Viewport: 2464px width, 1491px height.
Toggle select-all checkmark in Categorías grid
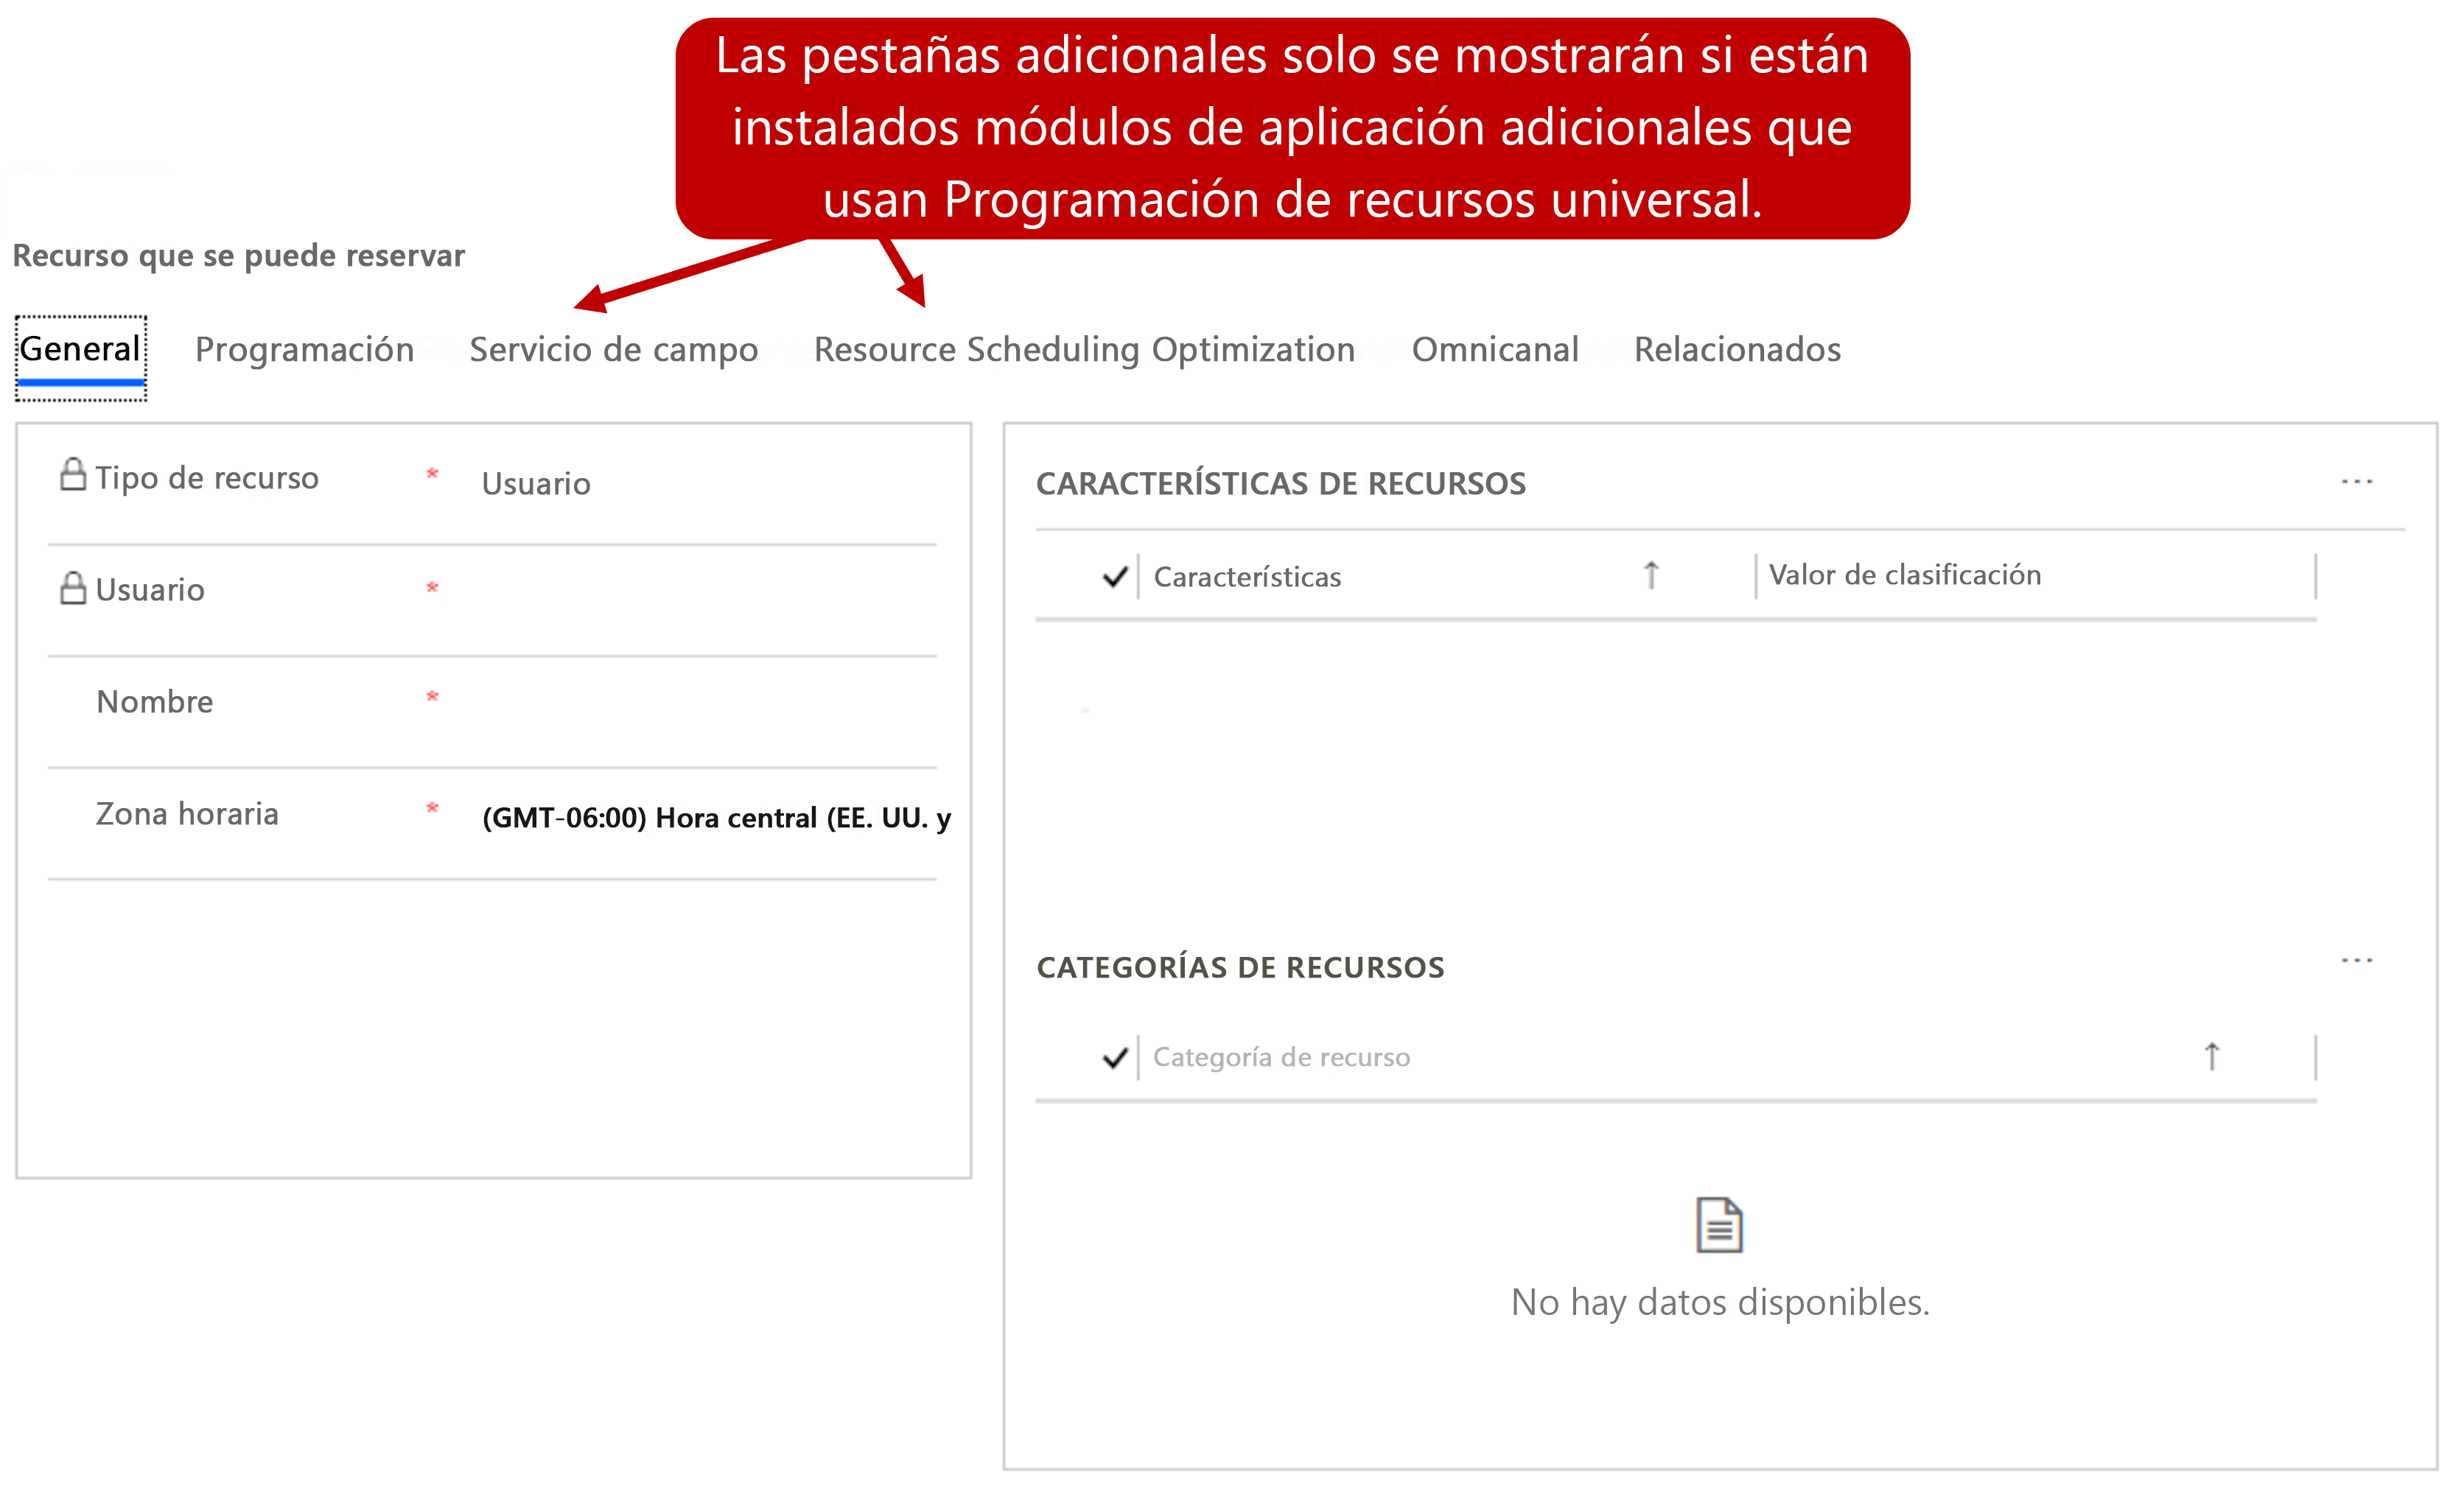(x=1114, y=1058)
